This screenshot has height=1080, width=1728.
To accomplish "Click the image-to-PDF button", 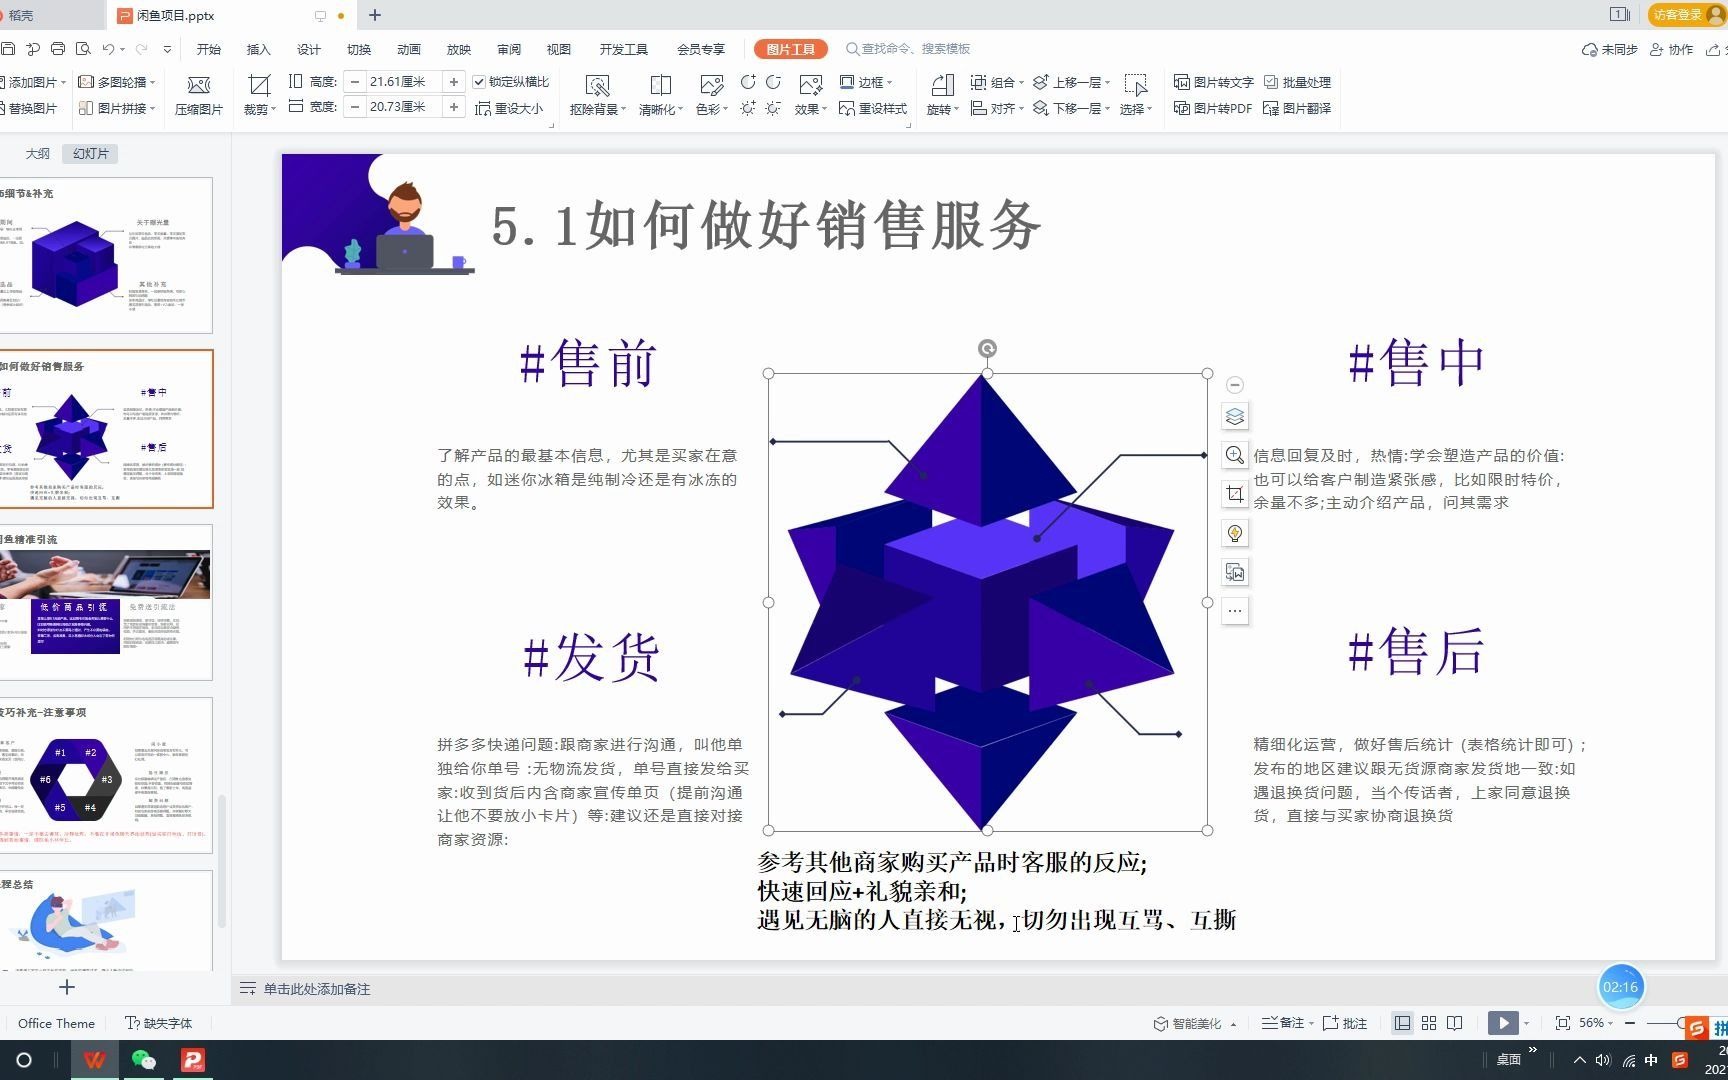I will click(1213, 108).
